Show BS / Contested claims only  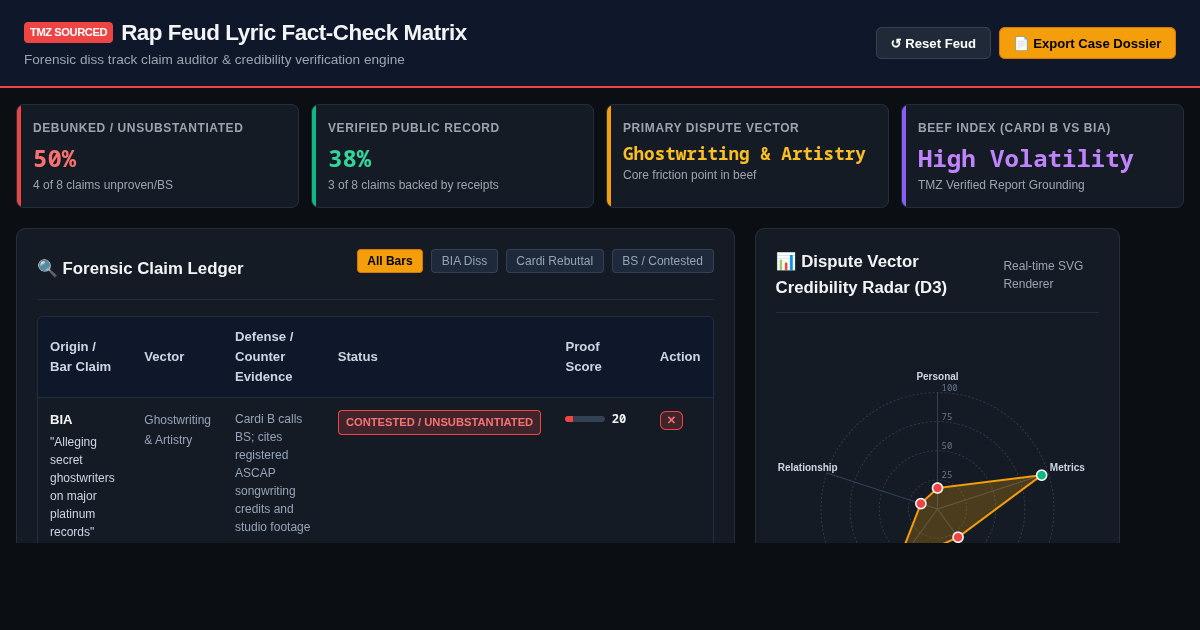(x=662, y=261)
